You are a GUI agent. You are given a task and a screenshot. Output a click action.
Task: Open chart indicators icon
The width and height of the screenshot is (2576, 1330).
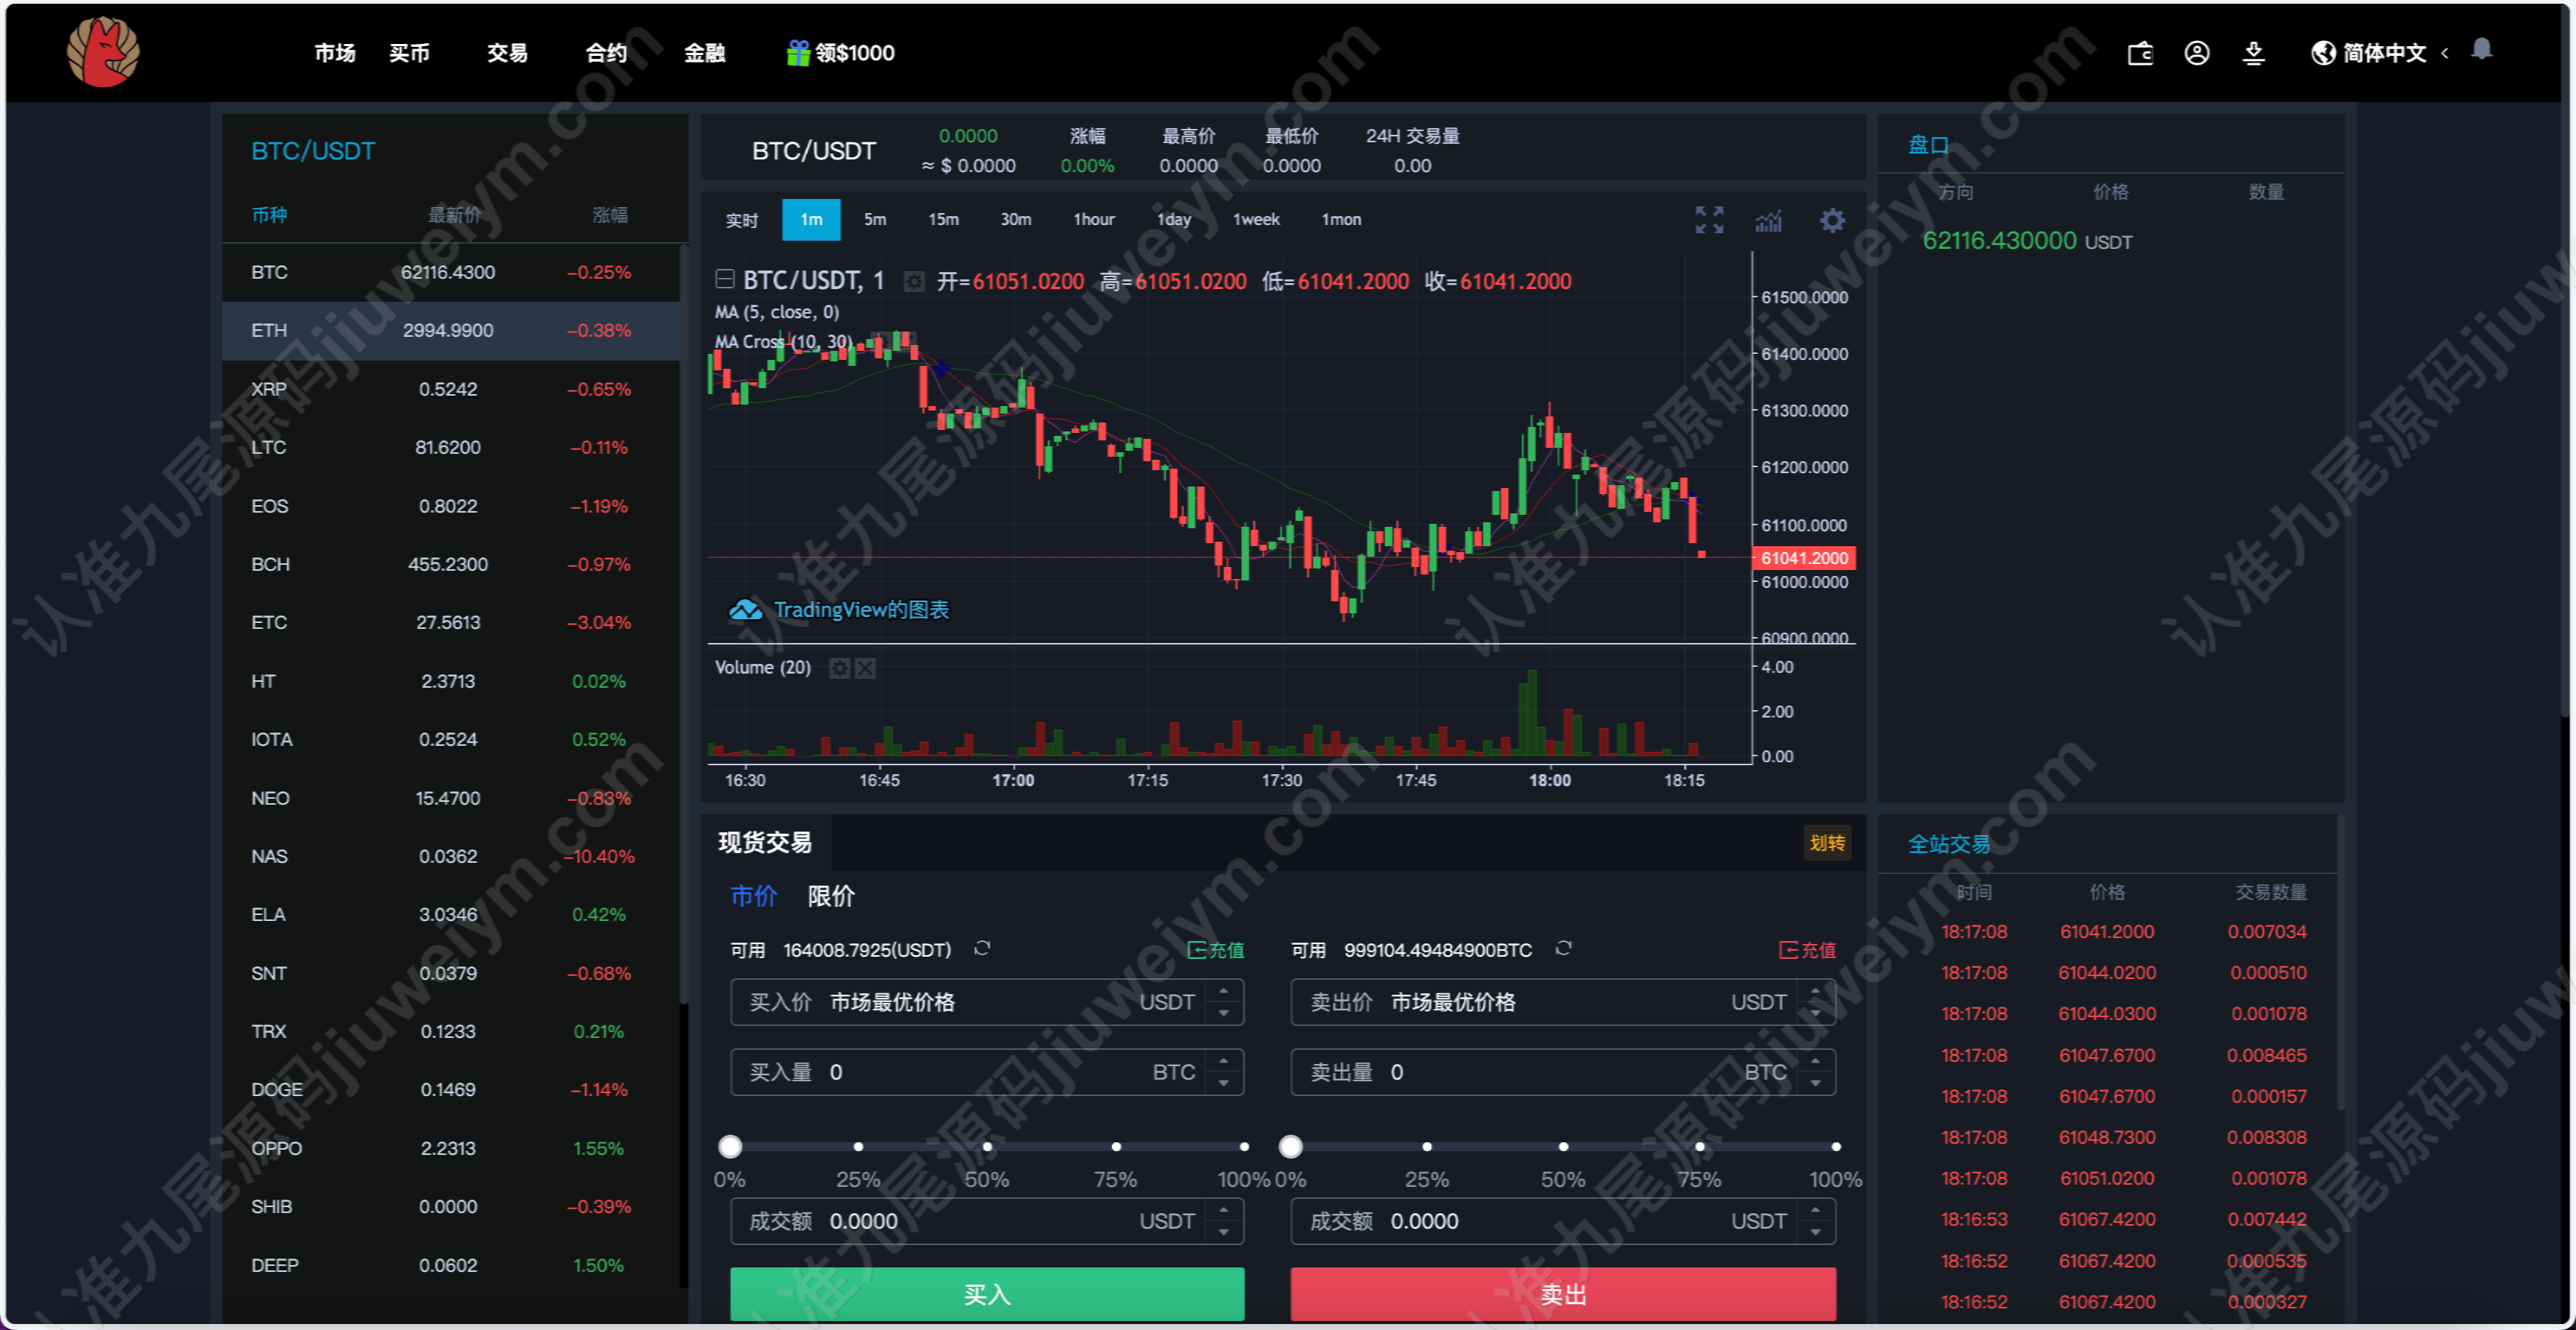[1768, 220]
